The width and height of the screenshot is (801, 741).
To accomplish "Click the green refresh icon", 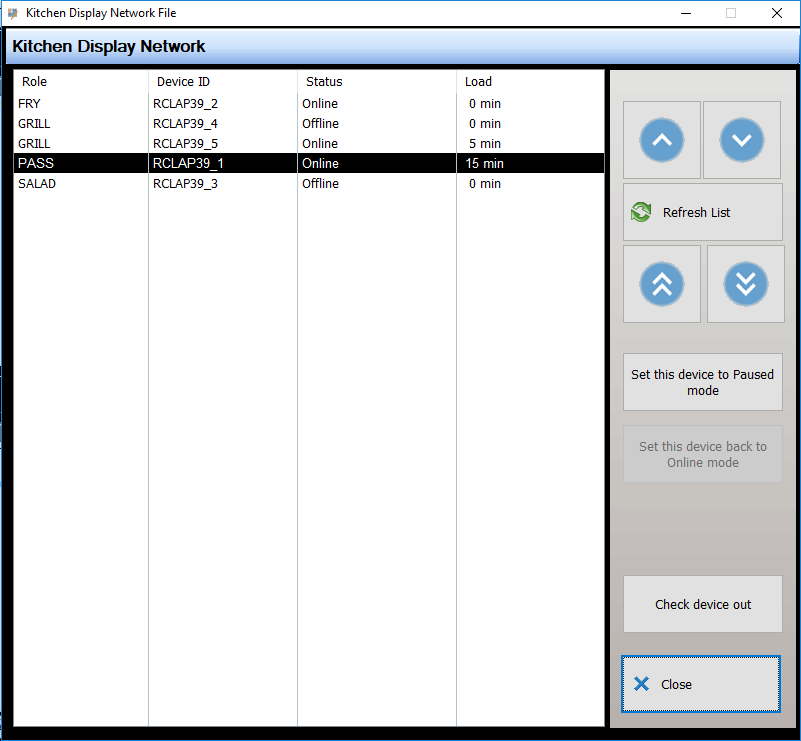I will [640, 212].
